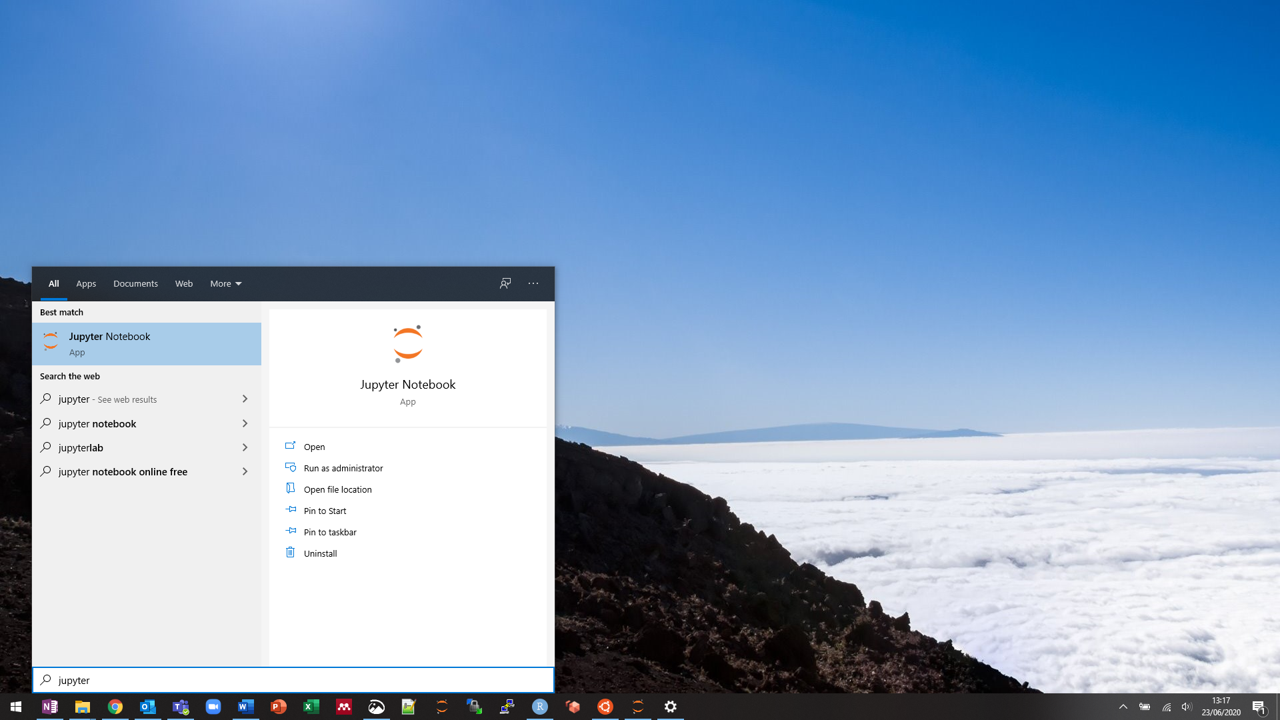Viewport: 1280px width, 720px height.
Task: Open the red cube taskbar icon
Action: click(x=573, y=707)
